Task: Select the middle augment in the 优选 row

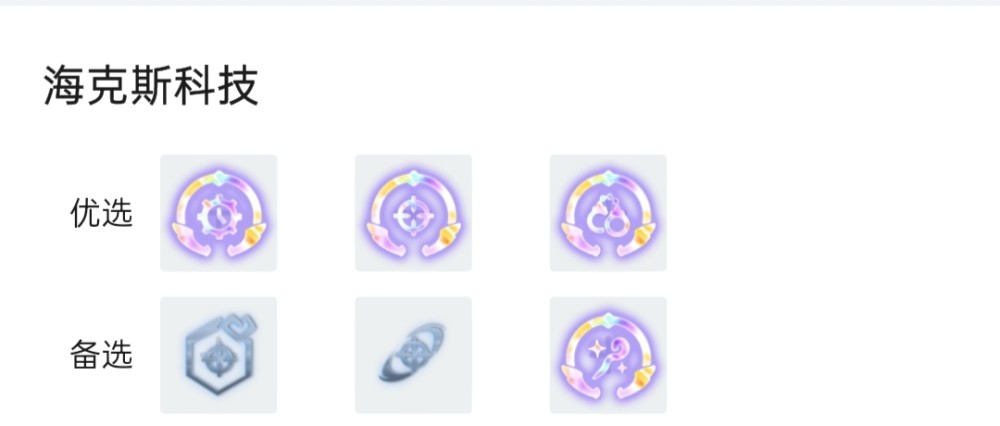Action: point(413,213)
